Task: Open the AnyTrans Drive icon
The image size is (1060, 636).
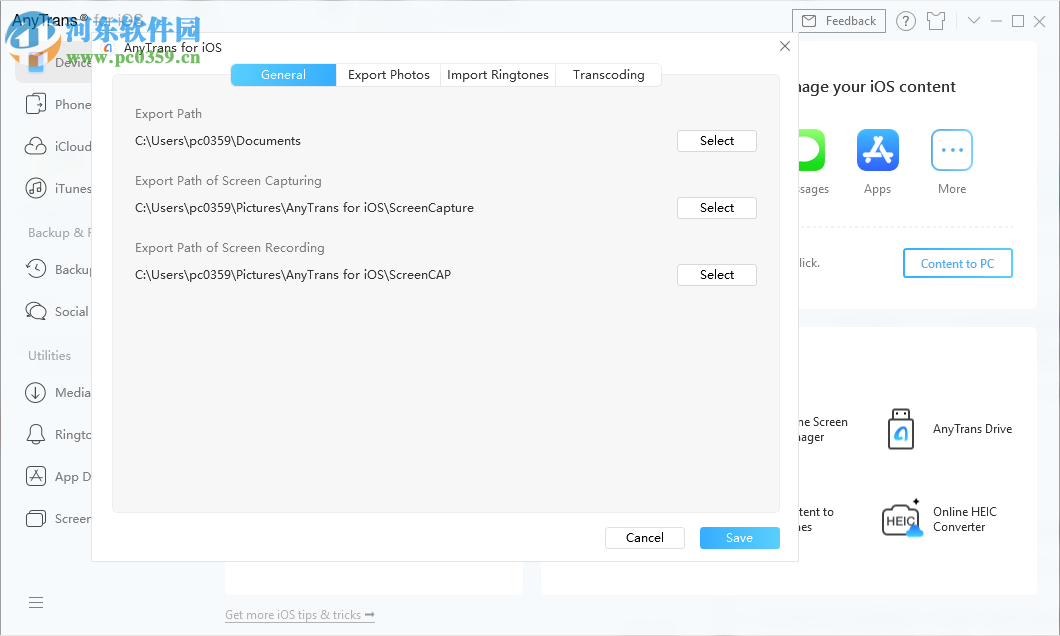Action: (901, 429)
